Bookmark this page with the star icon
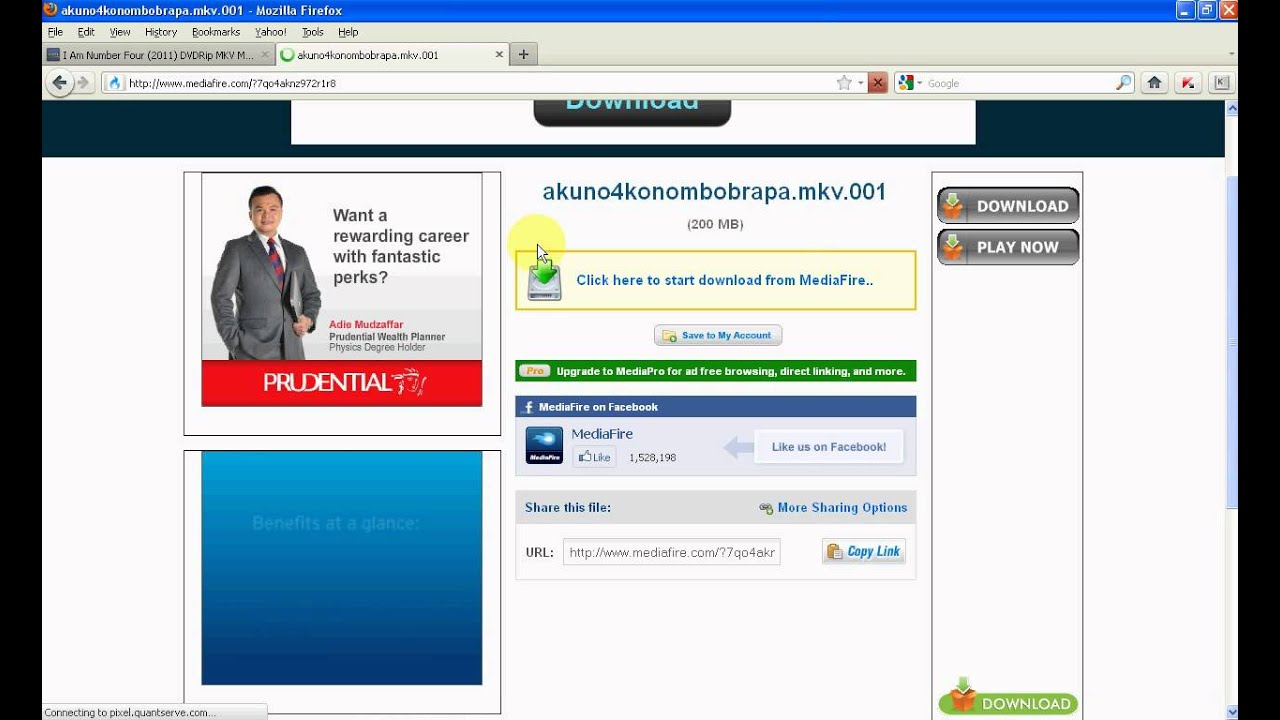This screenshot has height=720, width=1280. click(x=844, y=83)
